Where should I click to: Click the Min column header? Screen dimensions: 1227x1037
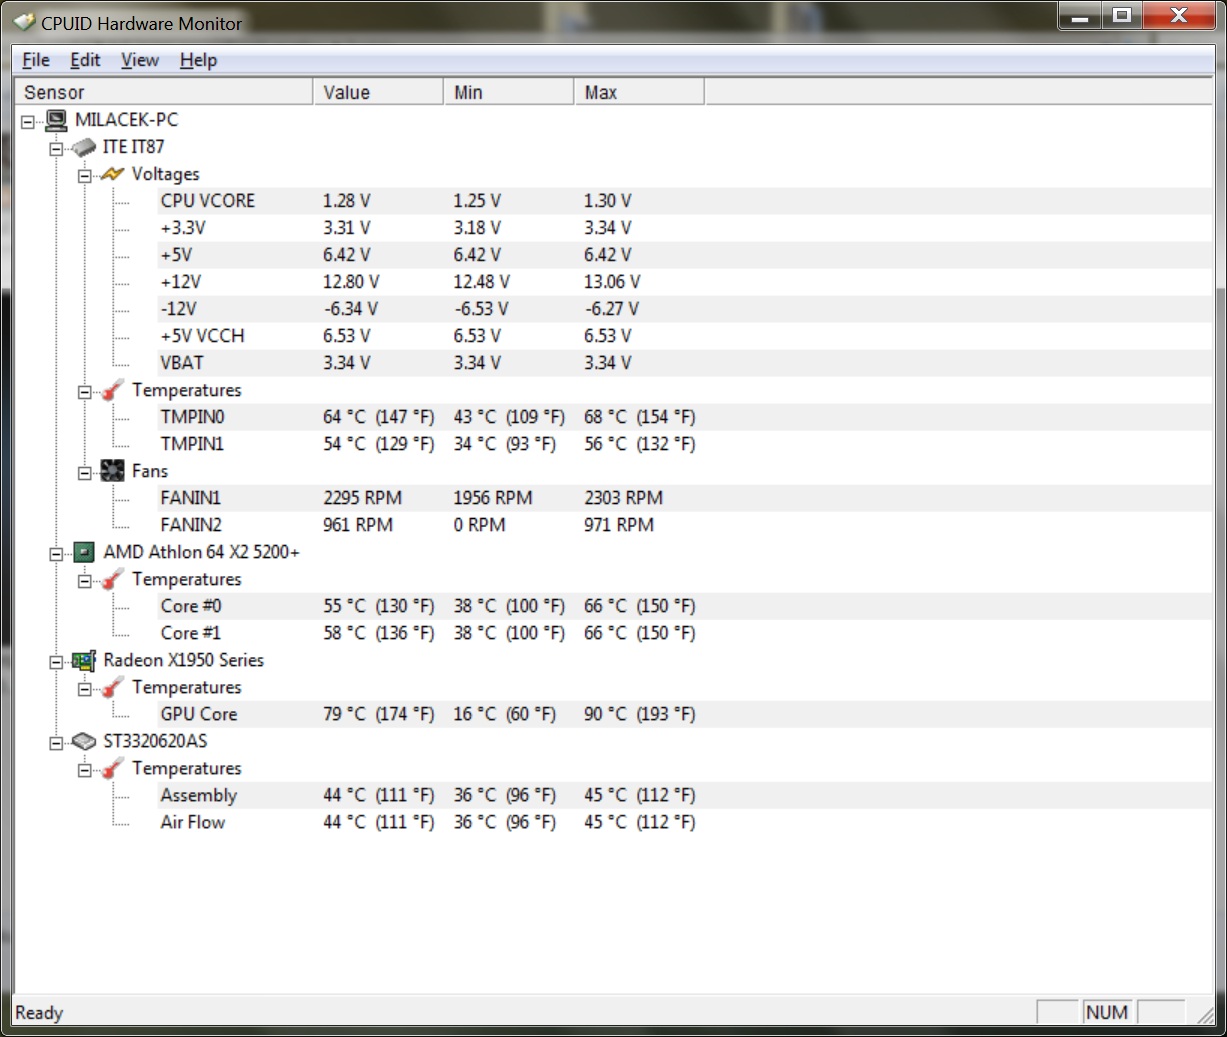[x=508, y=92]
